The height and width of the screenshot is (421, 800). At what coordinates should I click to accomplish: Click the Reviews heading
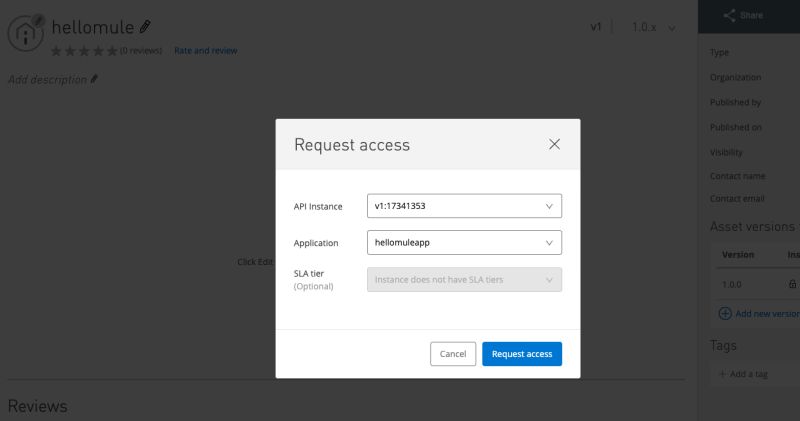coord(38,406)
